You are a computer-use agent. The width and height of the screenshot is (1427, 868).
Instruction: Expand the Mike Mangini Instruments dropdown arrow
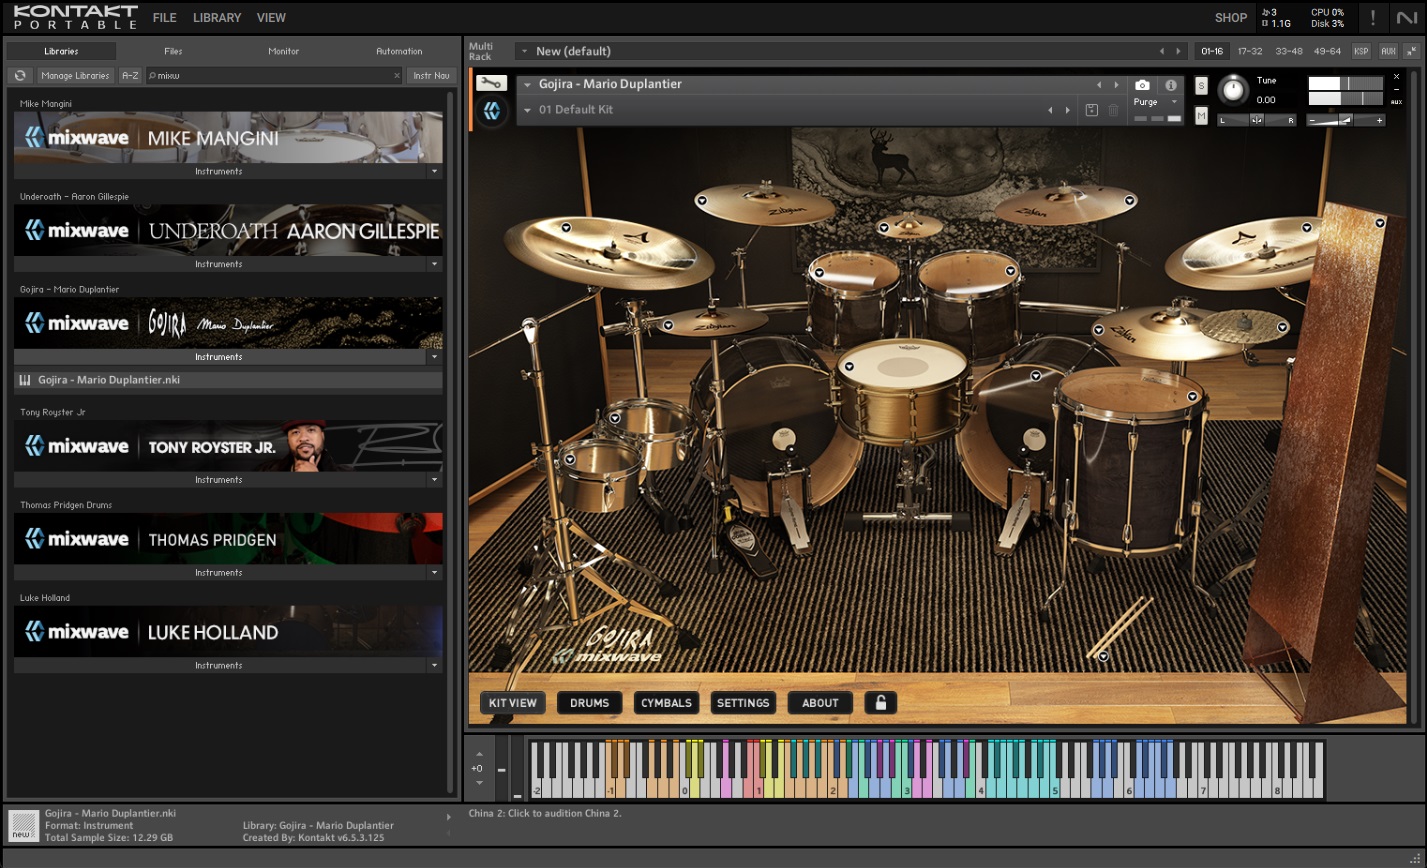pos(433,172)
